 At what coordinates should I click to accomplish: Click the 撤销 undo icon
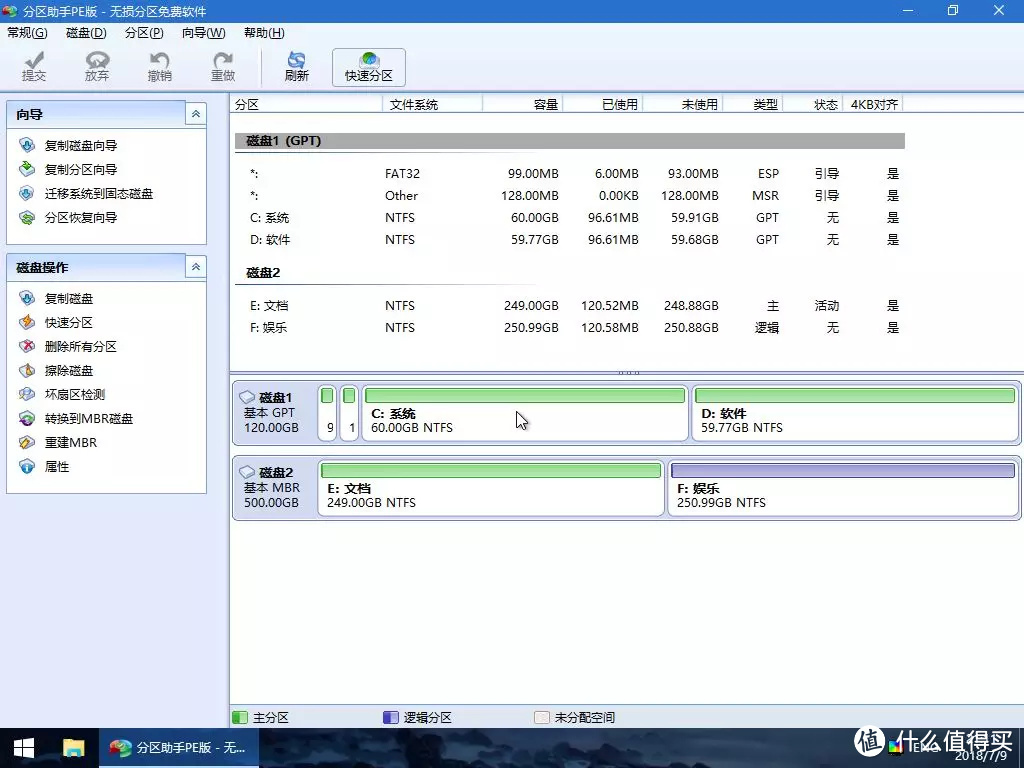point(160,65)
